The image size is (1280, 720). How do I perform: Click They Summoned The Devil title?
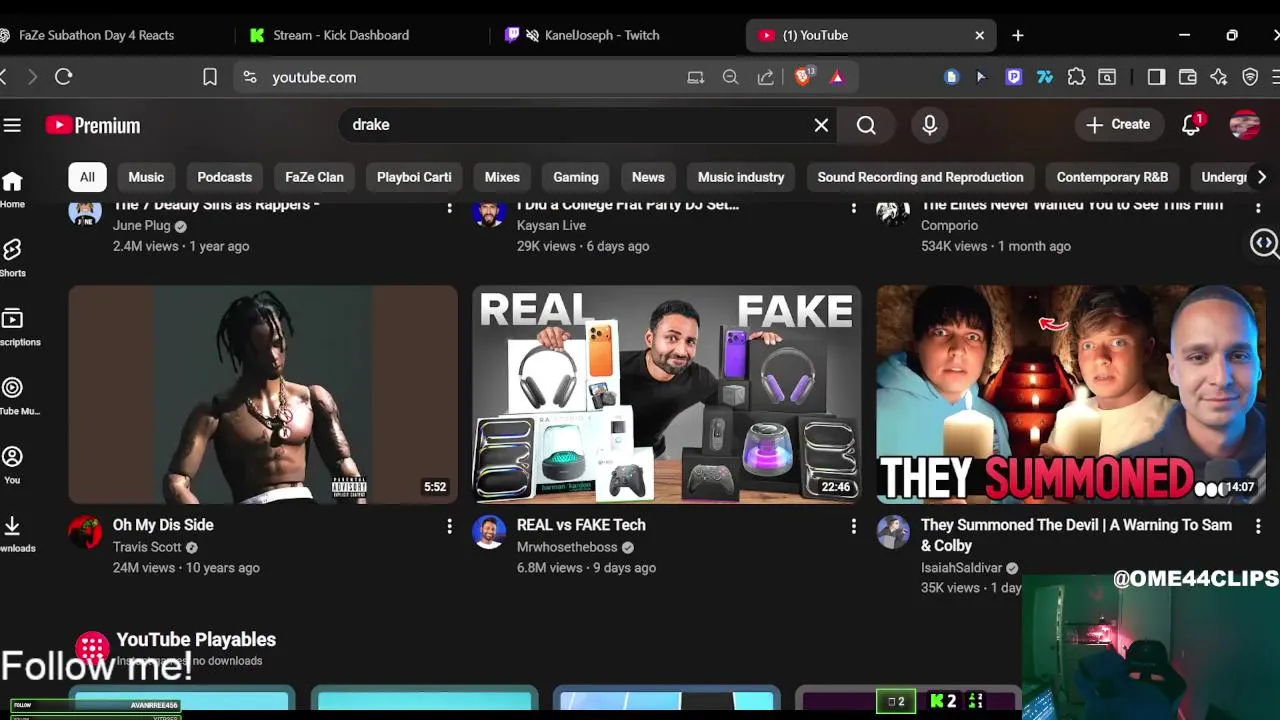pyautogui.click(x=1076, y=535)
